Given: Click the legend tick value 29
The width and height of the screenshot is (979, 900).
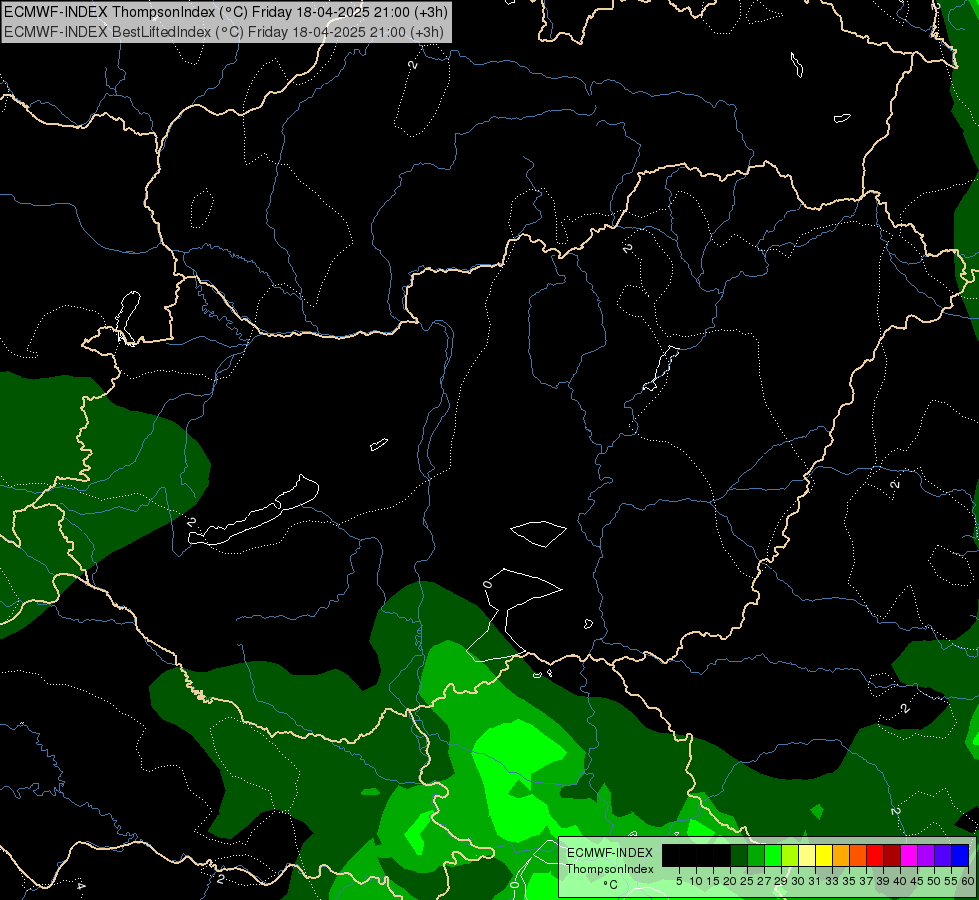Looking at the screenshot, I should (x=781, y=881).
